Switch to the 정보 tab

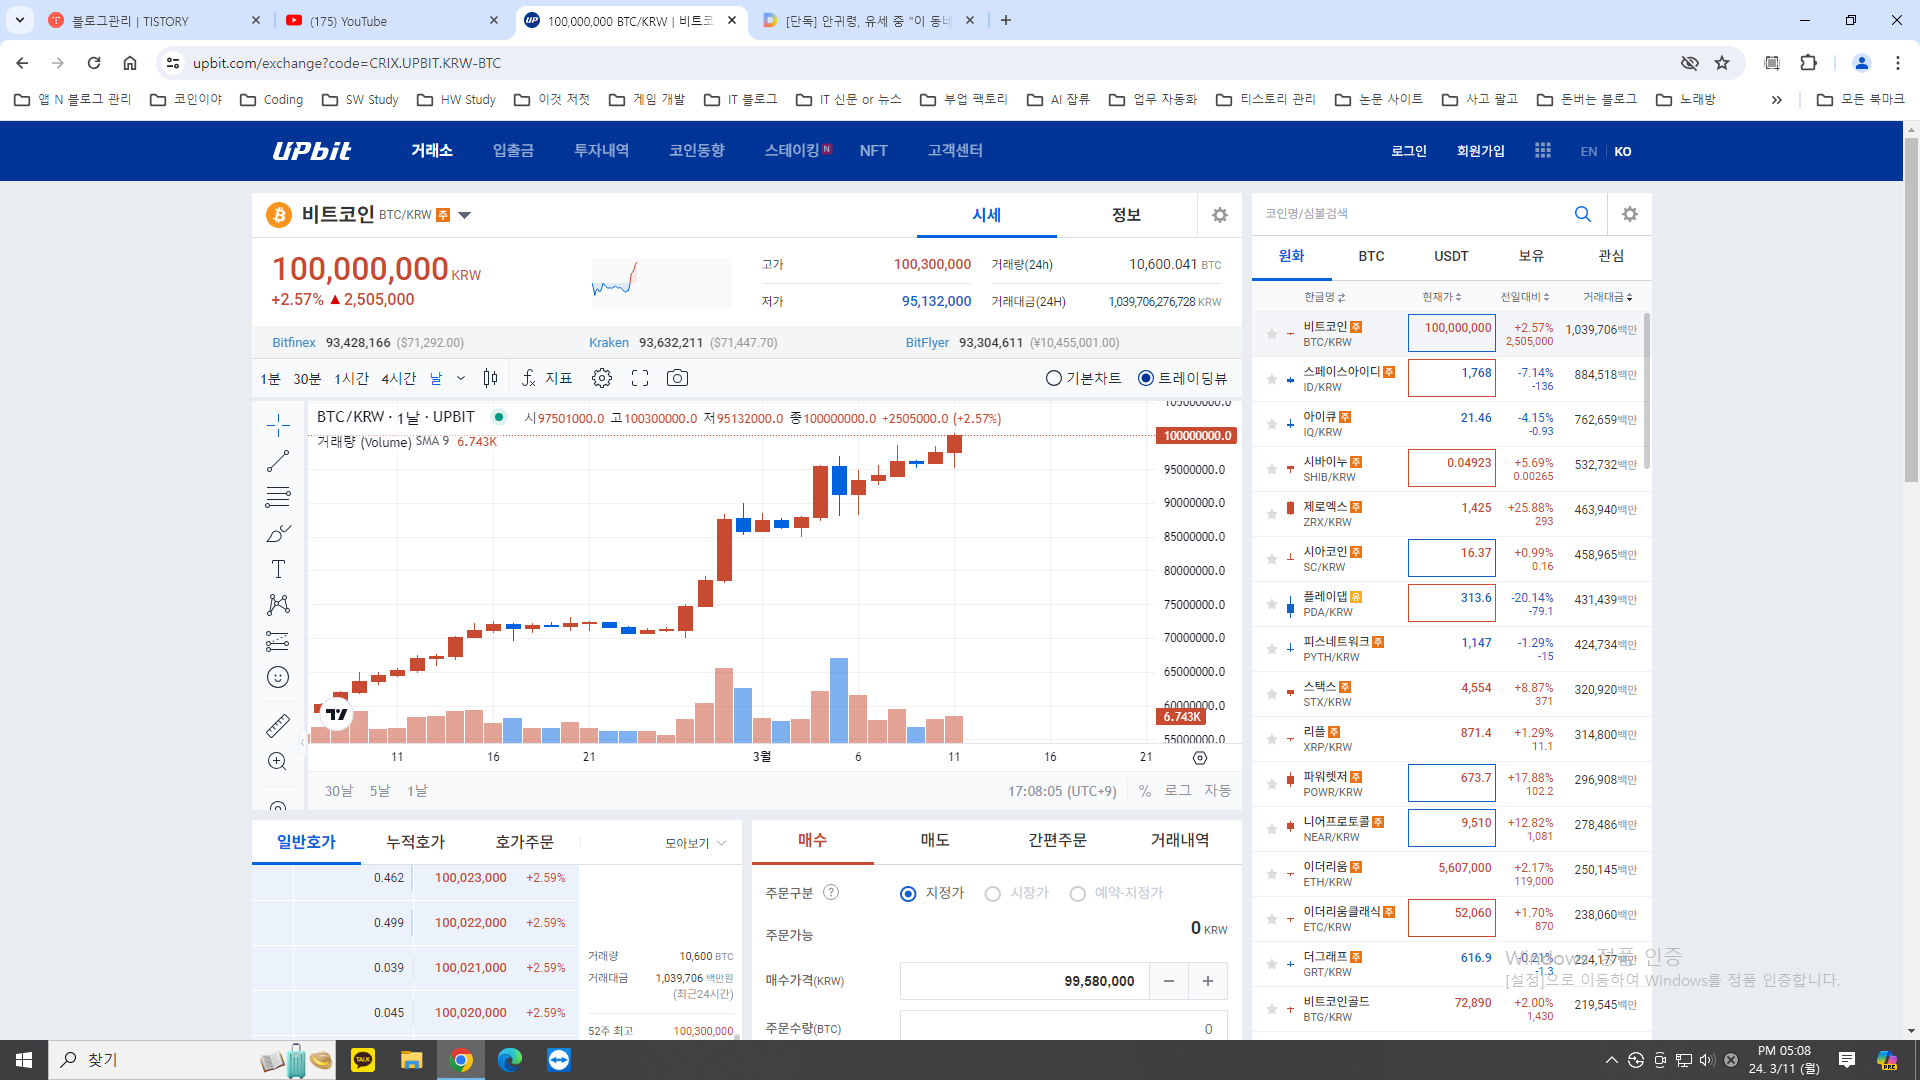pos(1126,215)
